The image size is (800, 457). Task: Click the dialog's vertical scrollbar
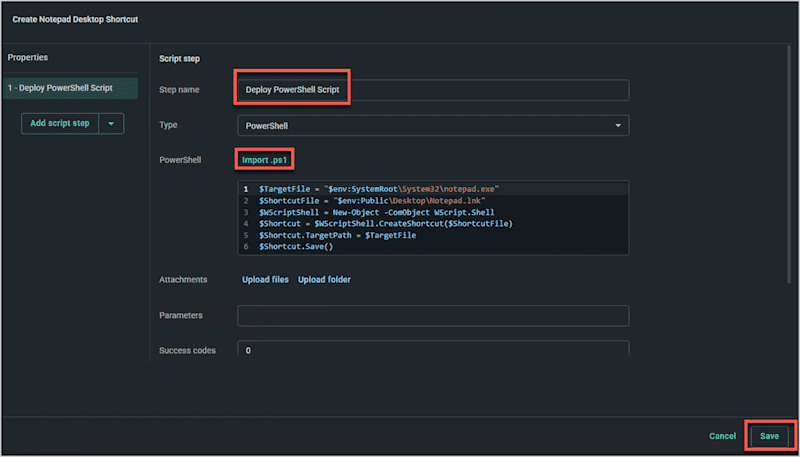[789, 163]
